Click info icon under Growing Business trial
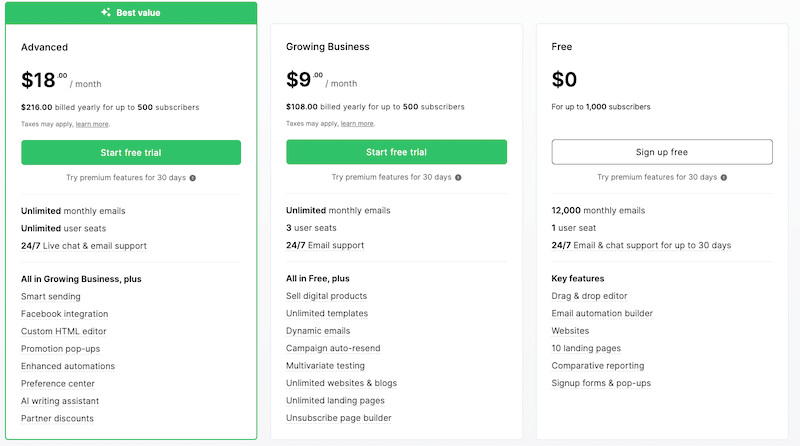 click(458, 178)
